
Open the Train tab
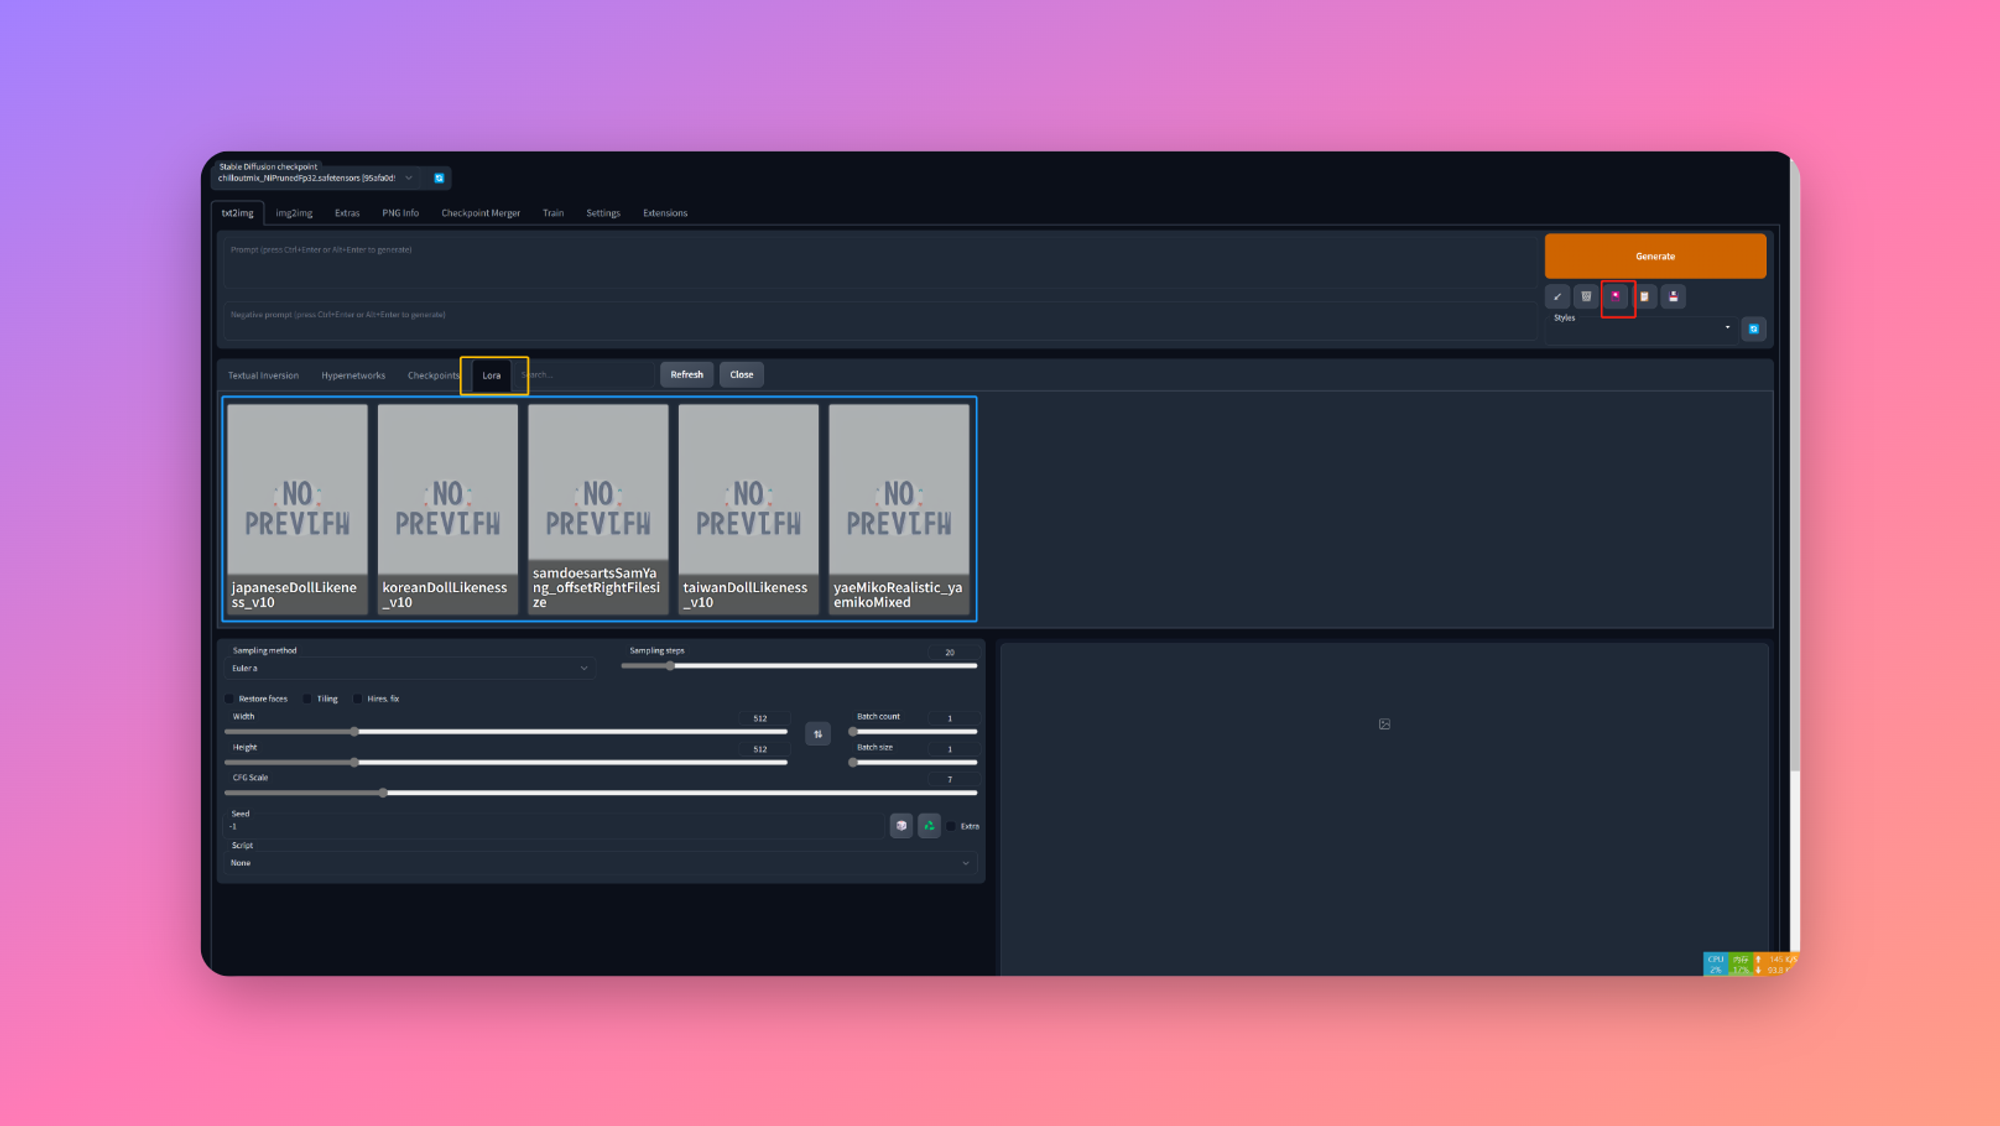point(553,213)
